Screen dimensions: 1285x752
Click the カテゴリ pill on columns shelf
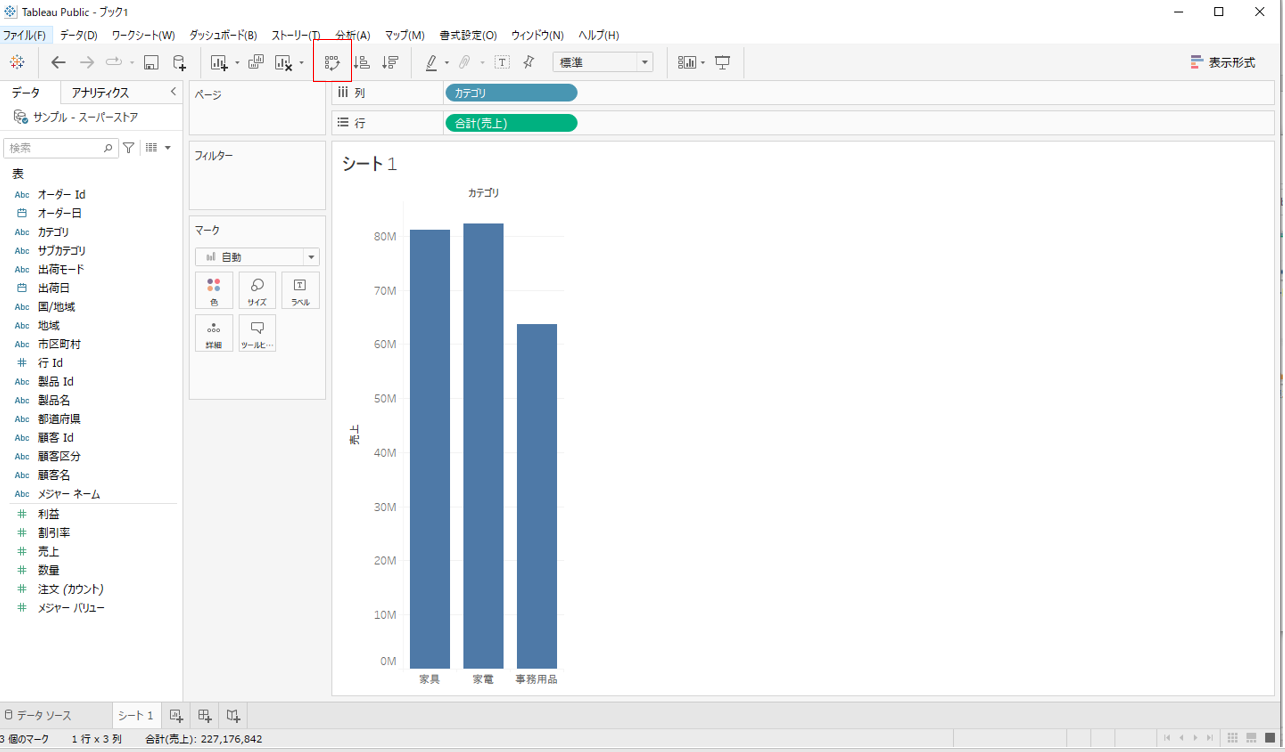[511, 93]
